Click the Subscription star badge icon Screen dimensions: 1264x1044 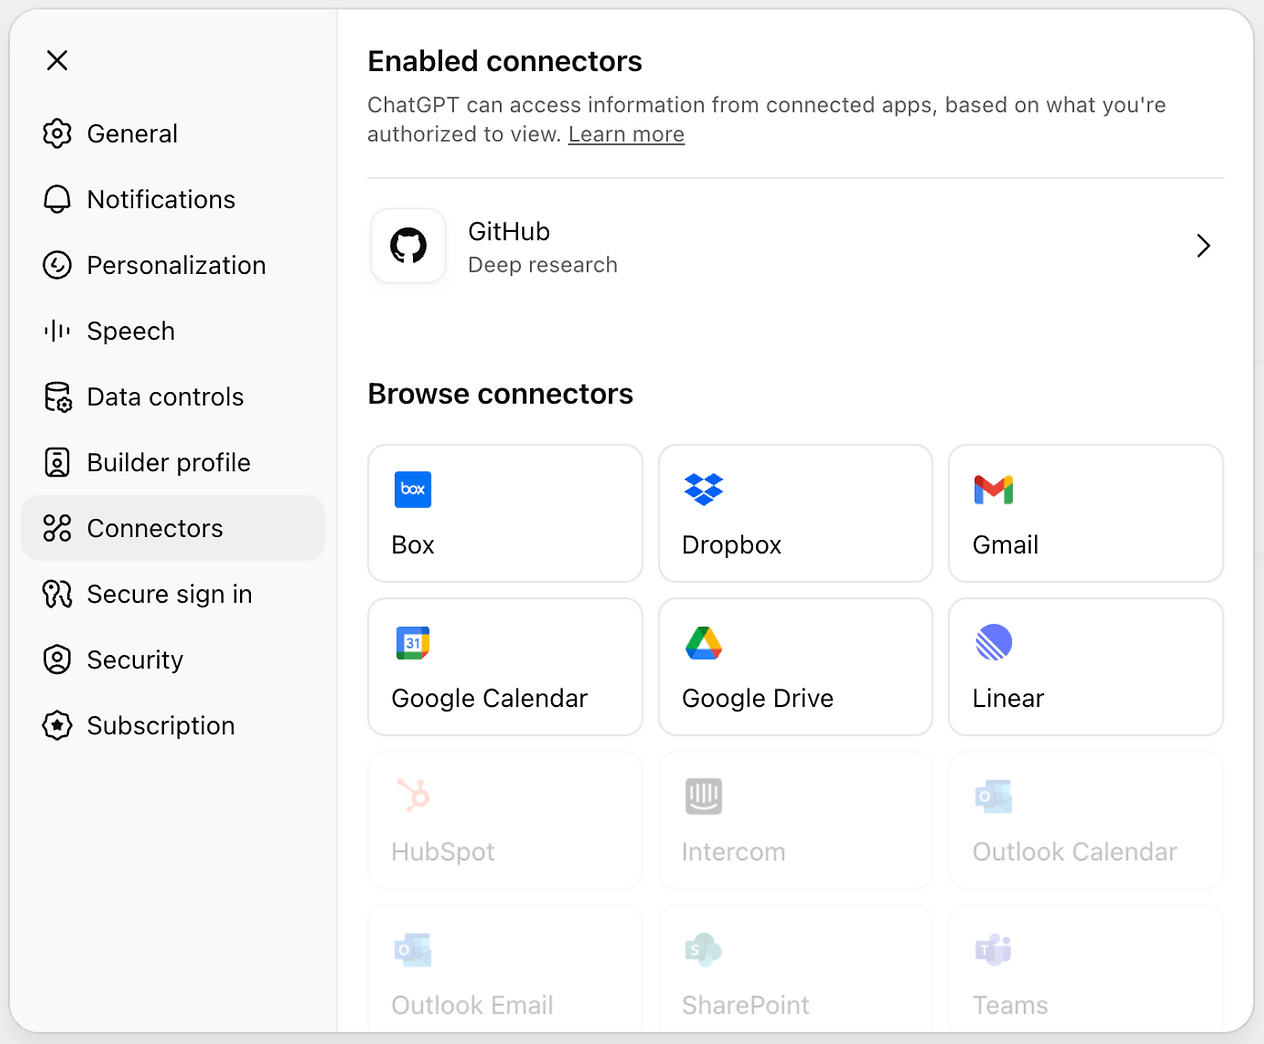[x=57, y=726]
